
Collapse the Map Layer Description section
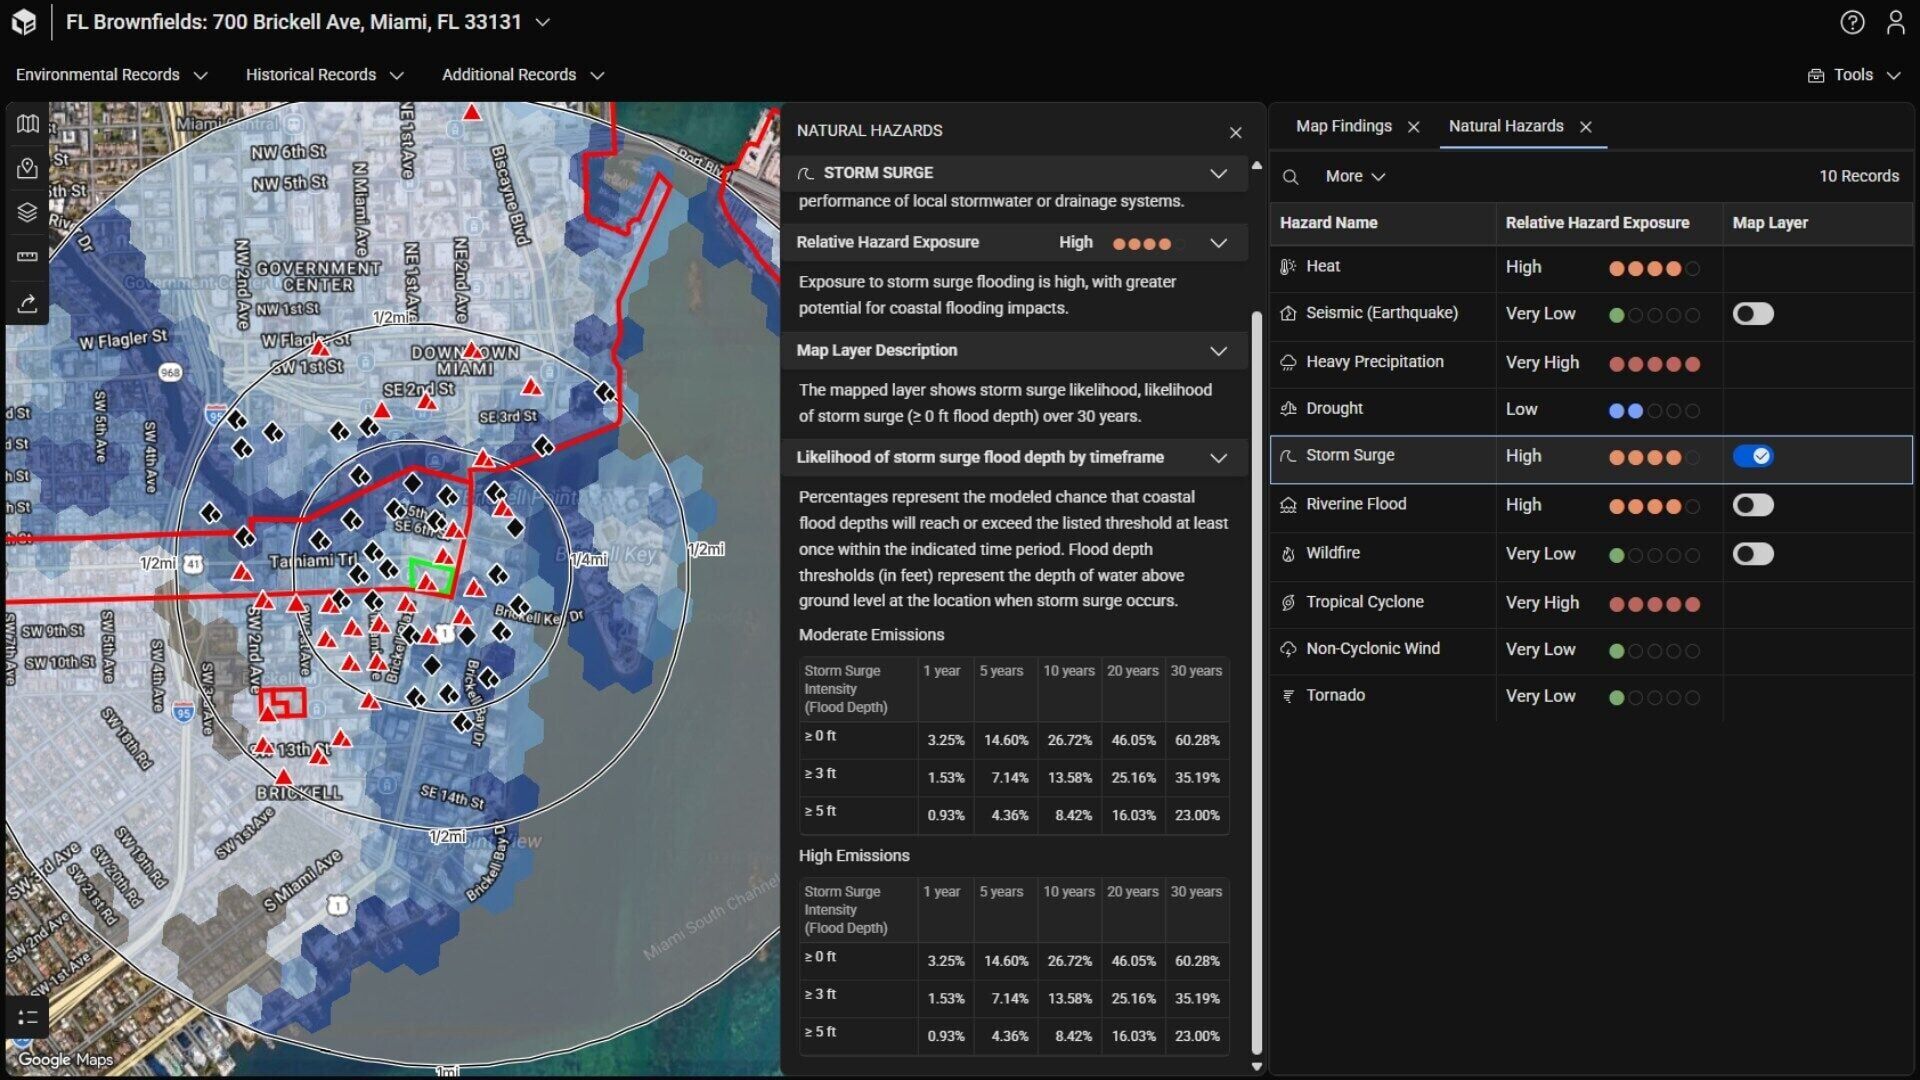(1218, 351)
